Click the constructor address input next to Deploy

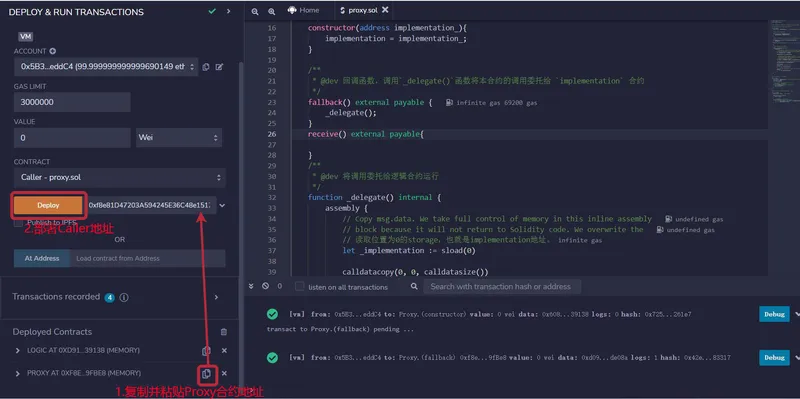pyautogui.click(x=151, y=205)
